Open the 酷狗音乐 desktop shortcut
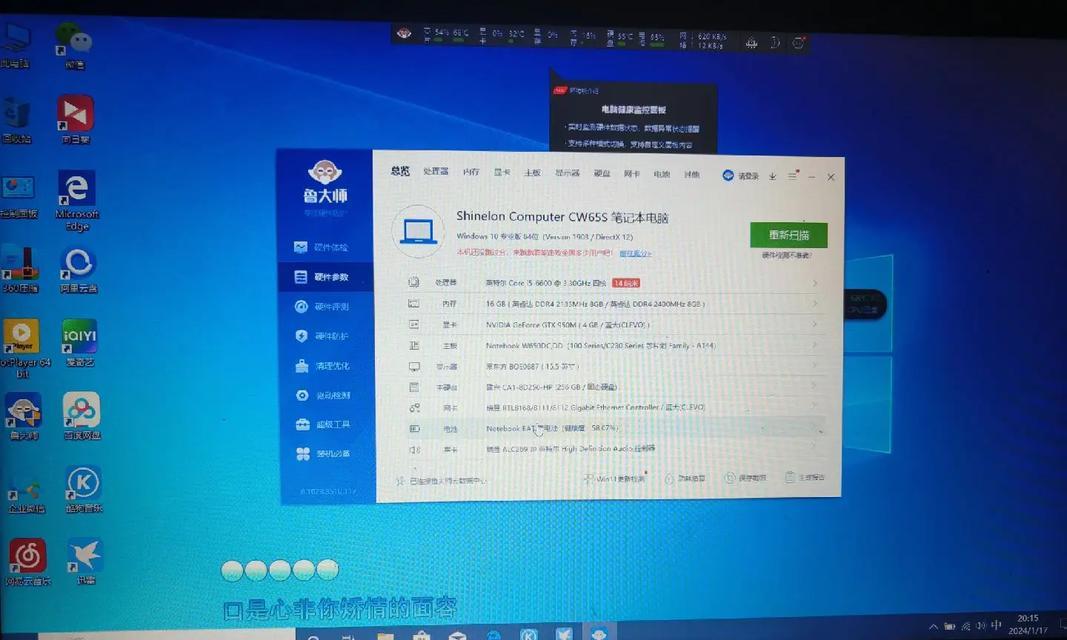Image resolution: width=1067 pixels, height=640 pixels. click(x=83, y=490)
